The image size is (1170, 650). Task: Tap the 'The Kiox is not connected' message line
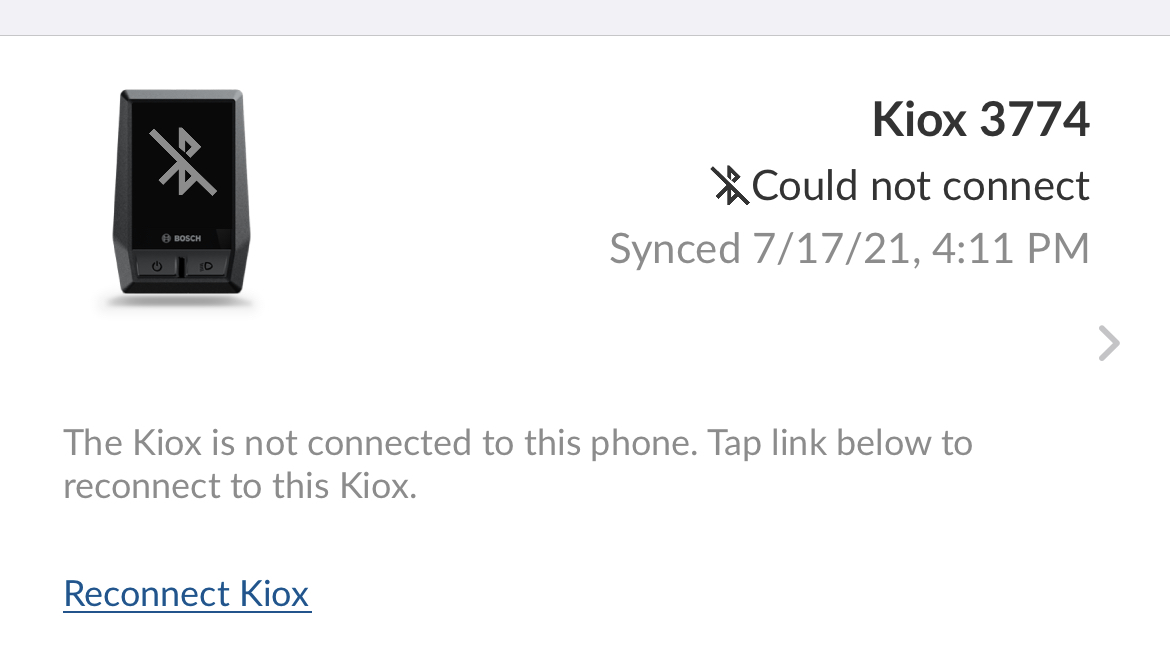tap(517, 442)
